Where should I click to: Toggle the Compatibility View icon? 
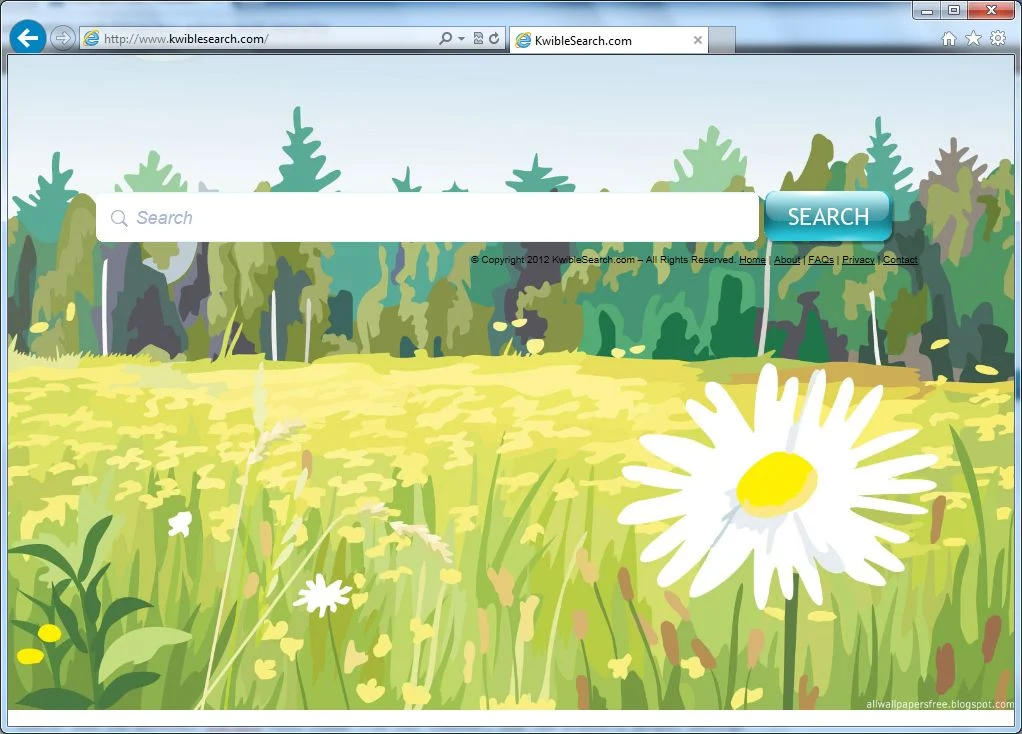(478, 38)
